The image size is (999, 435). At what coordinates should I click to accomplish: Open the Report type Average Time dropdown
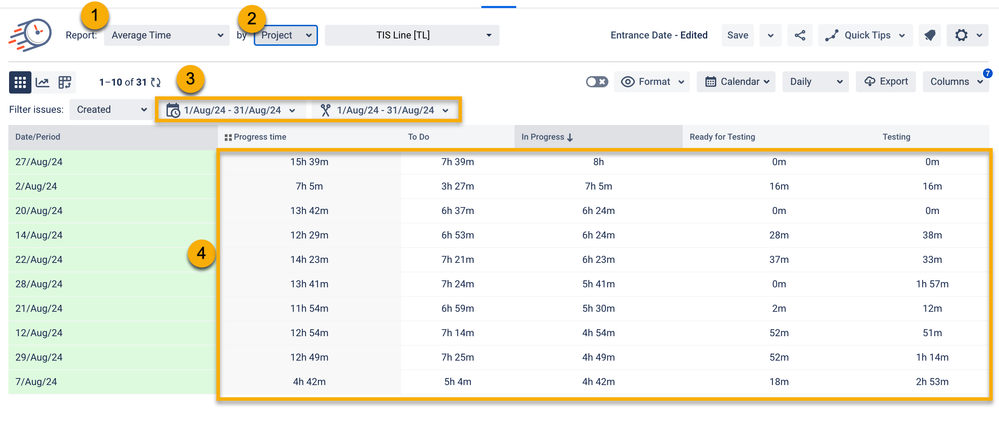click(166, 36)
